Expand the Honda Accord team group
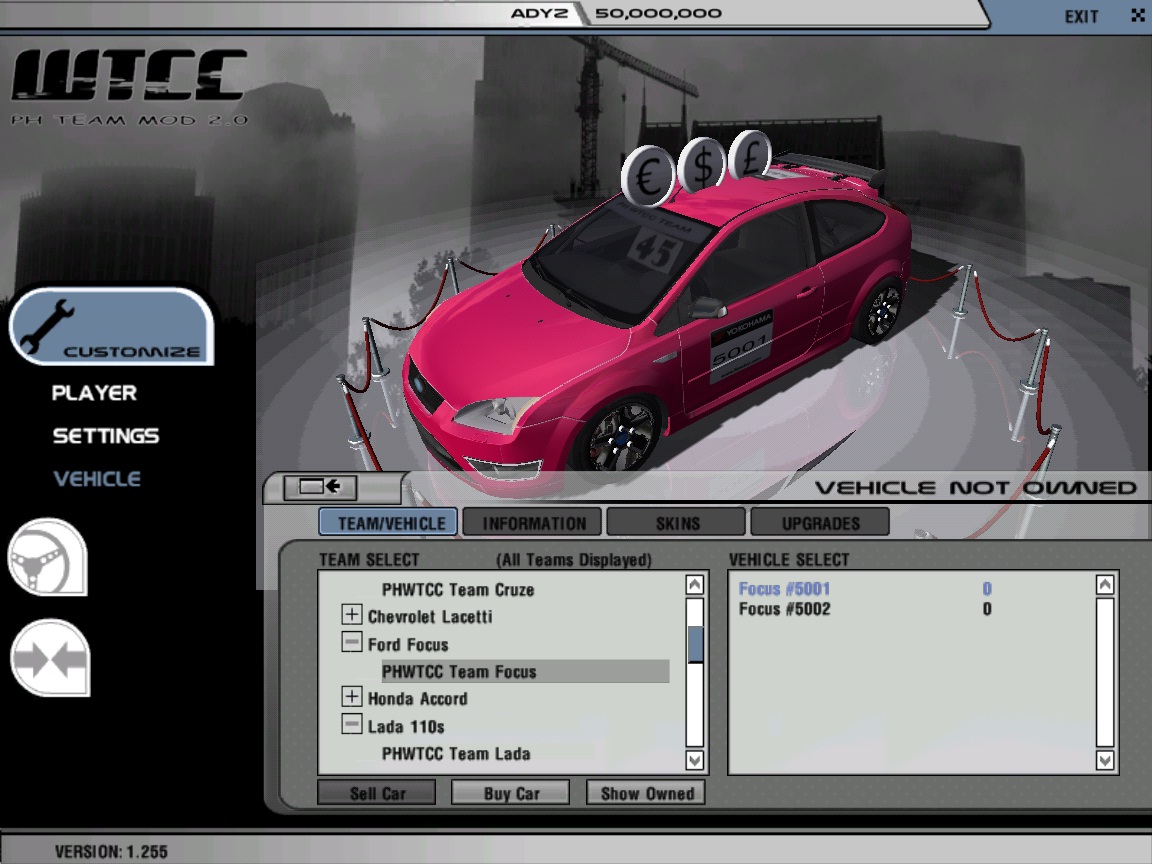Screen dimensions: 1152x864 pyautogui.click(x=352, y=696)
